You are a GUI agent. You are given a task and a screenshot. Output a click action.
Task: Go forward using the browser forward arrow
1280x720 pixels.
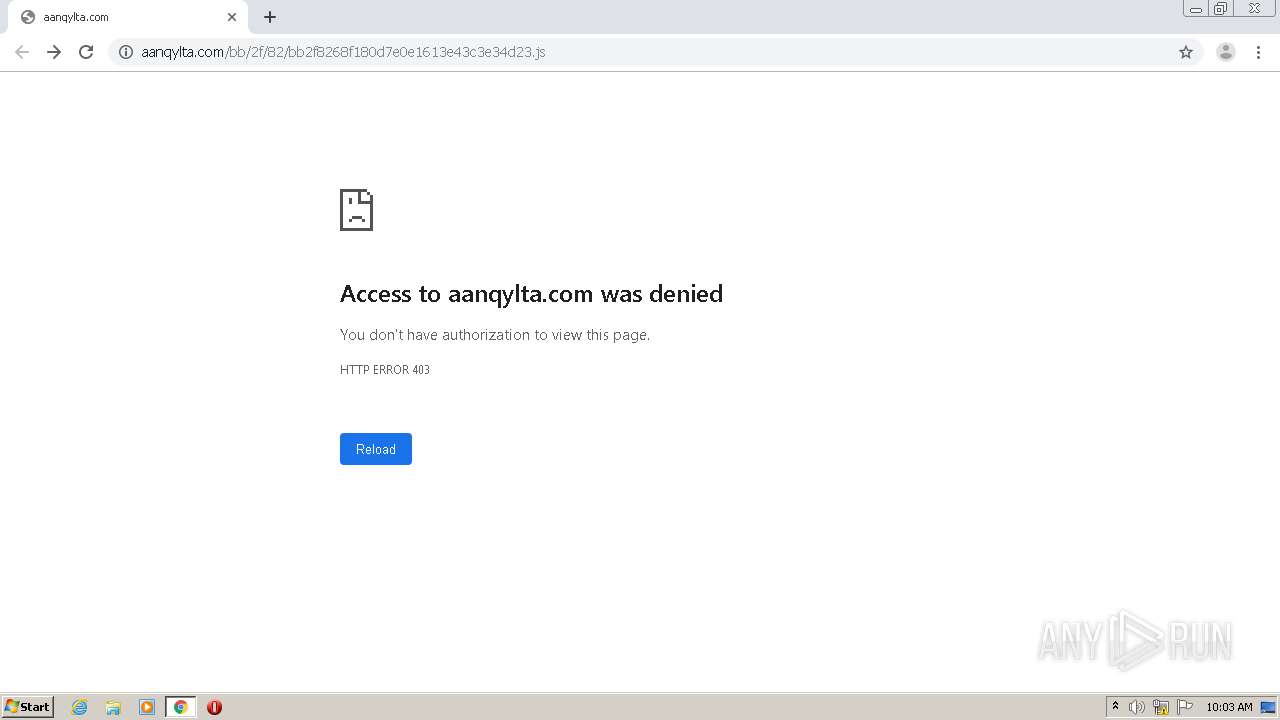pos(54,52)
